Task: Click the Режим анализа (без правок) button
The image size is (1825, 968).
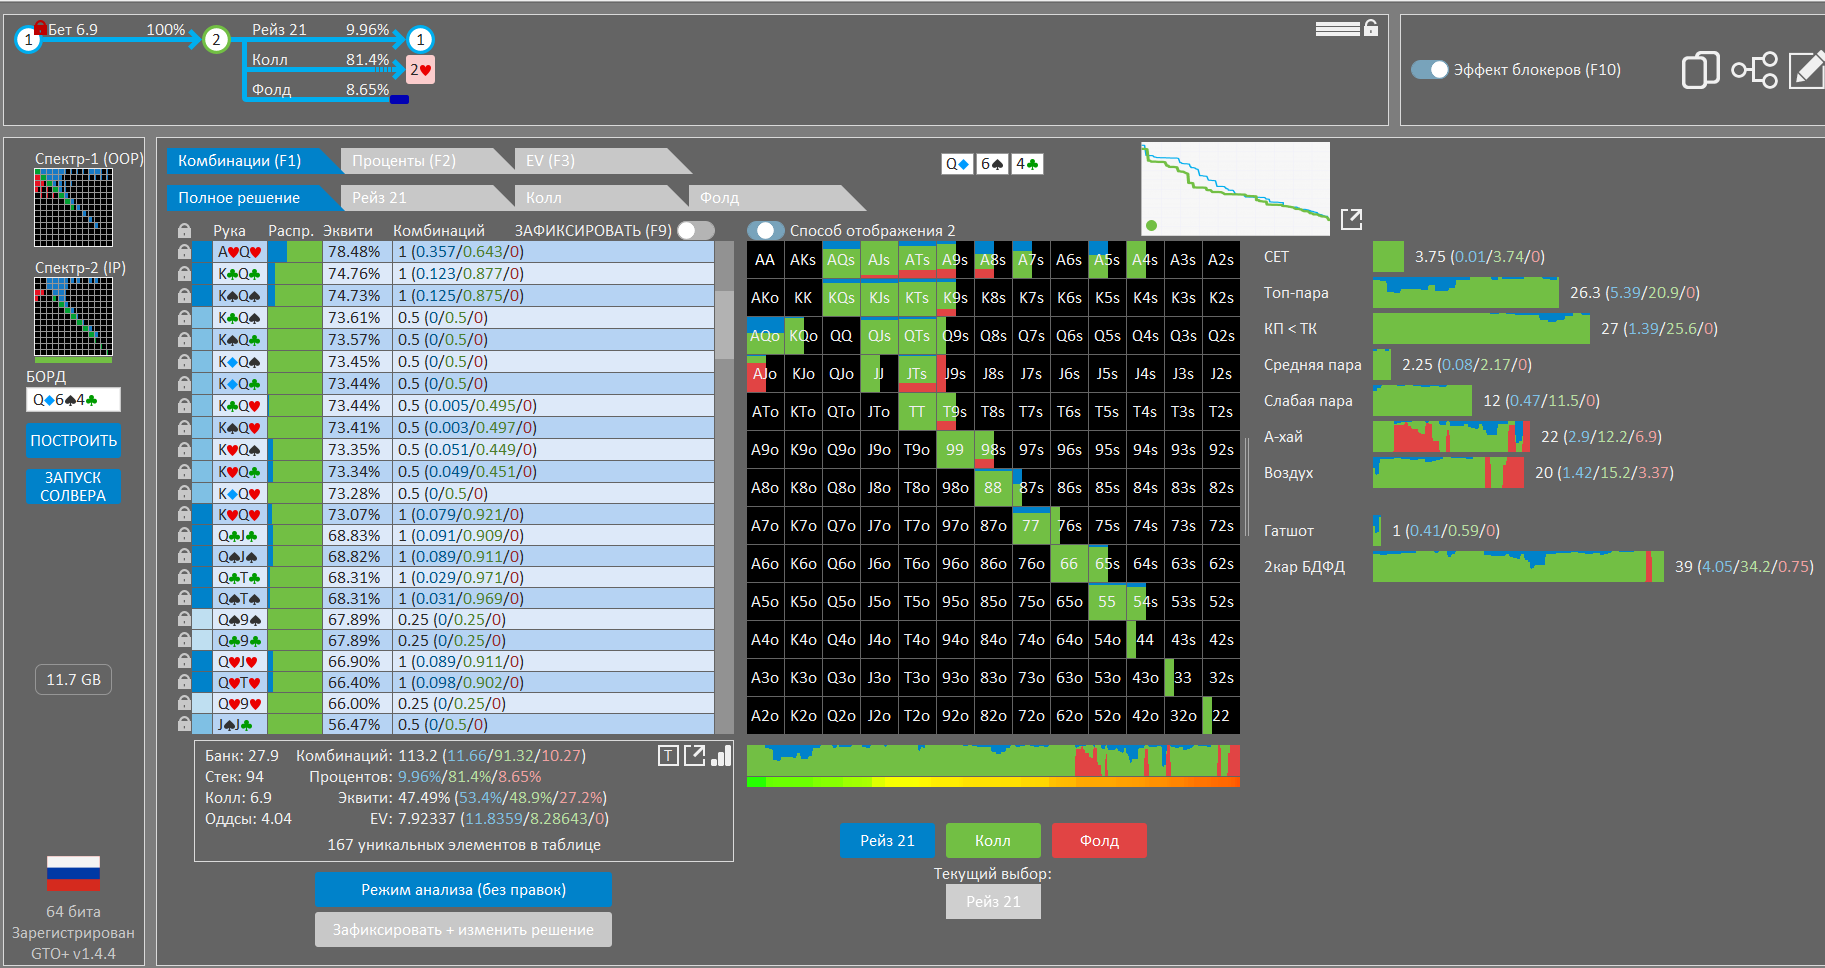Action: pyautogui.click(x=463, y=890)
